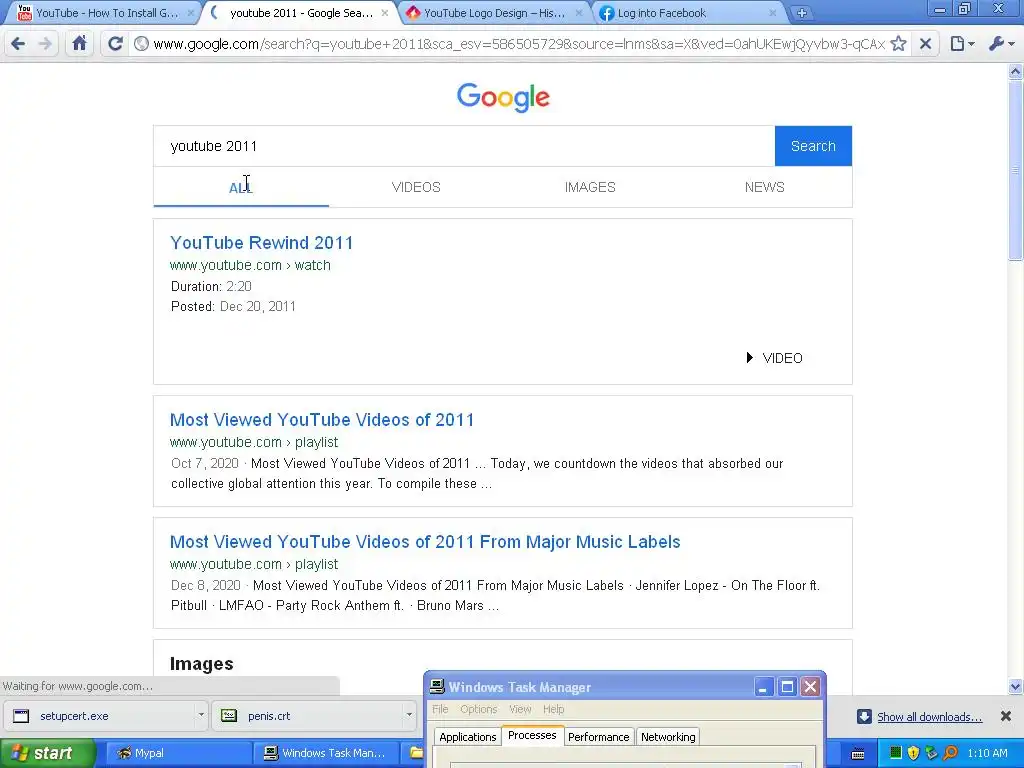Image resolution: width=1024 pixels, height=768 pixels.
Task: Open Task Manager View menu
Action: pos(520,709)
